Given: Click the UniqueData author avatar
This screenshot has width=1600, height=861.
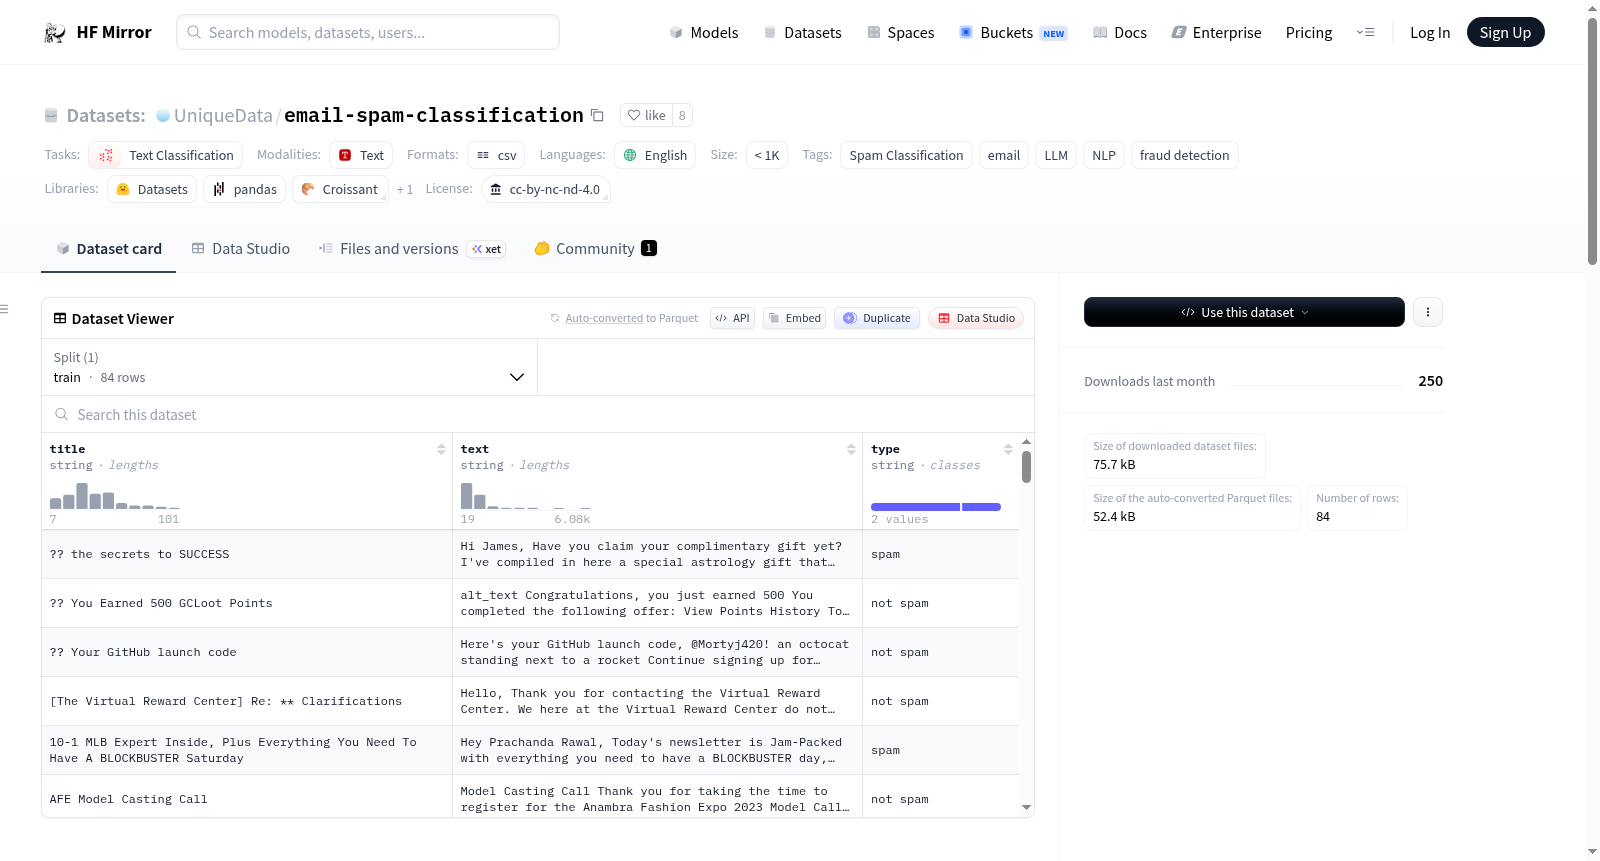Looking at the screenshot, I should pos(163,116).
